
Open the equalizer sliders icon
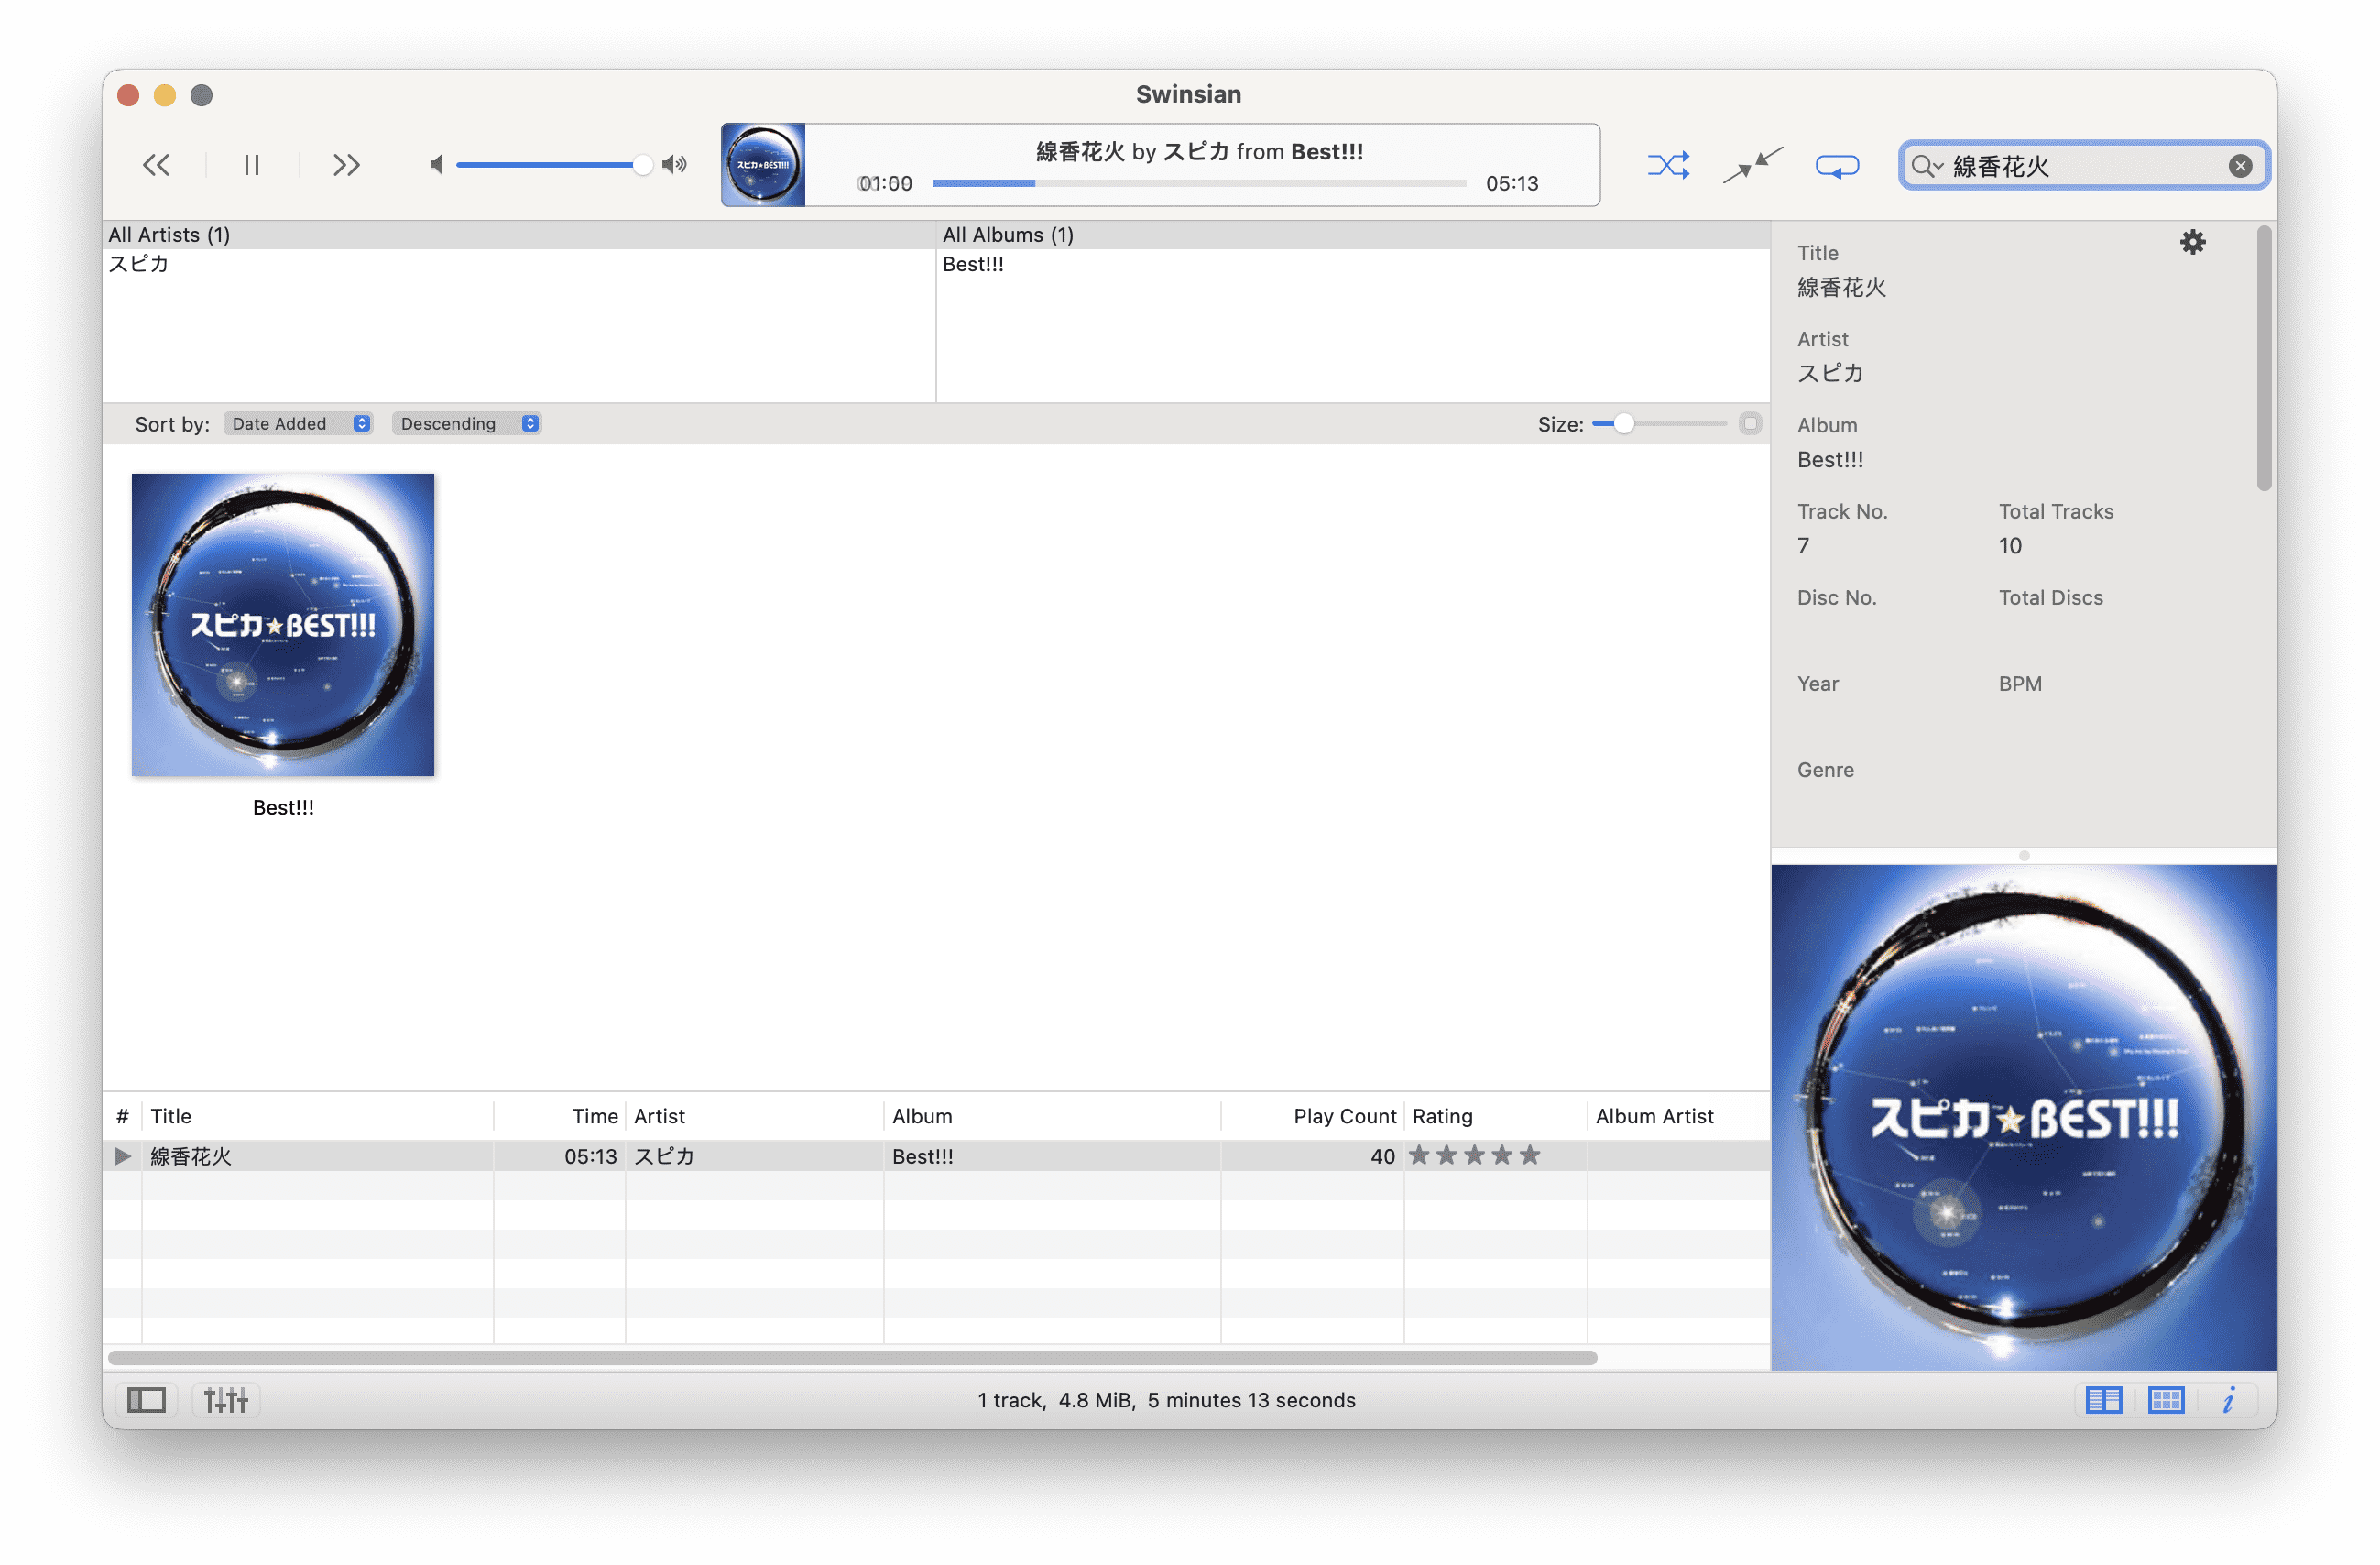(x=226, y=1399)
